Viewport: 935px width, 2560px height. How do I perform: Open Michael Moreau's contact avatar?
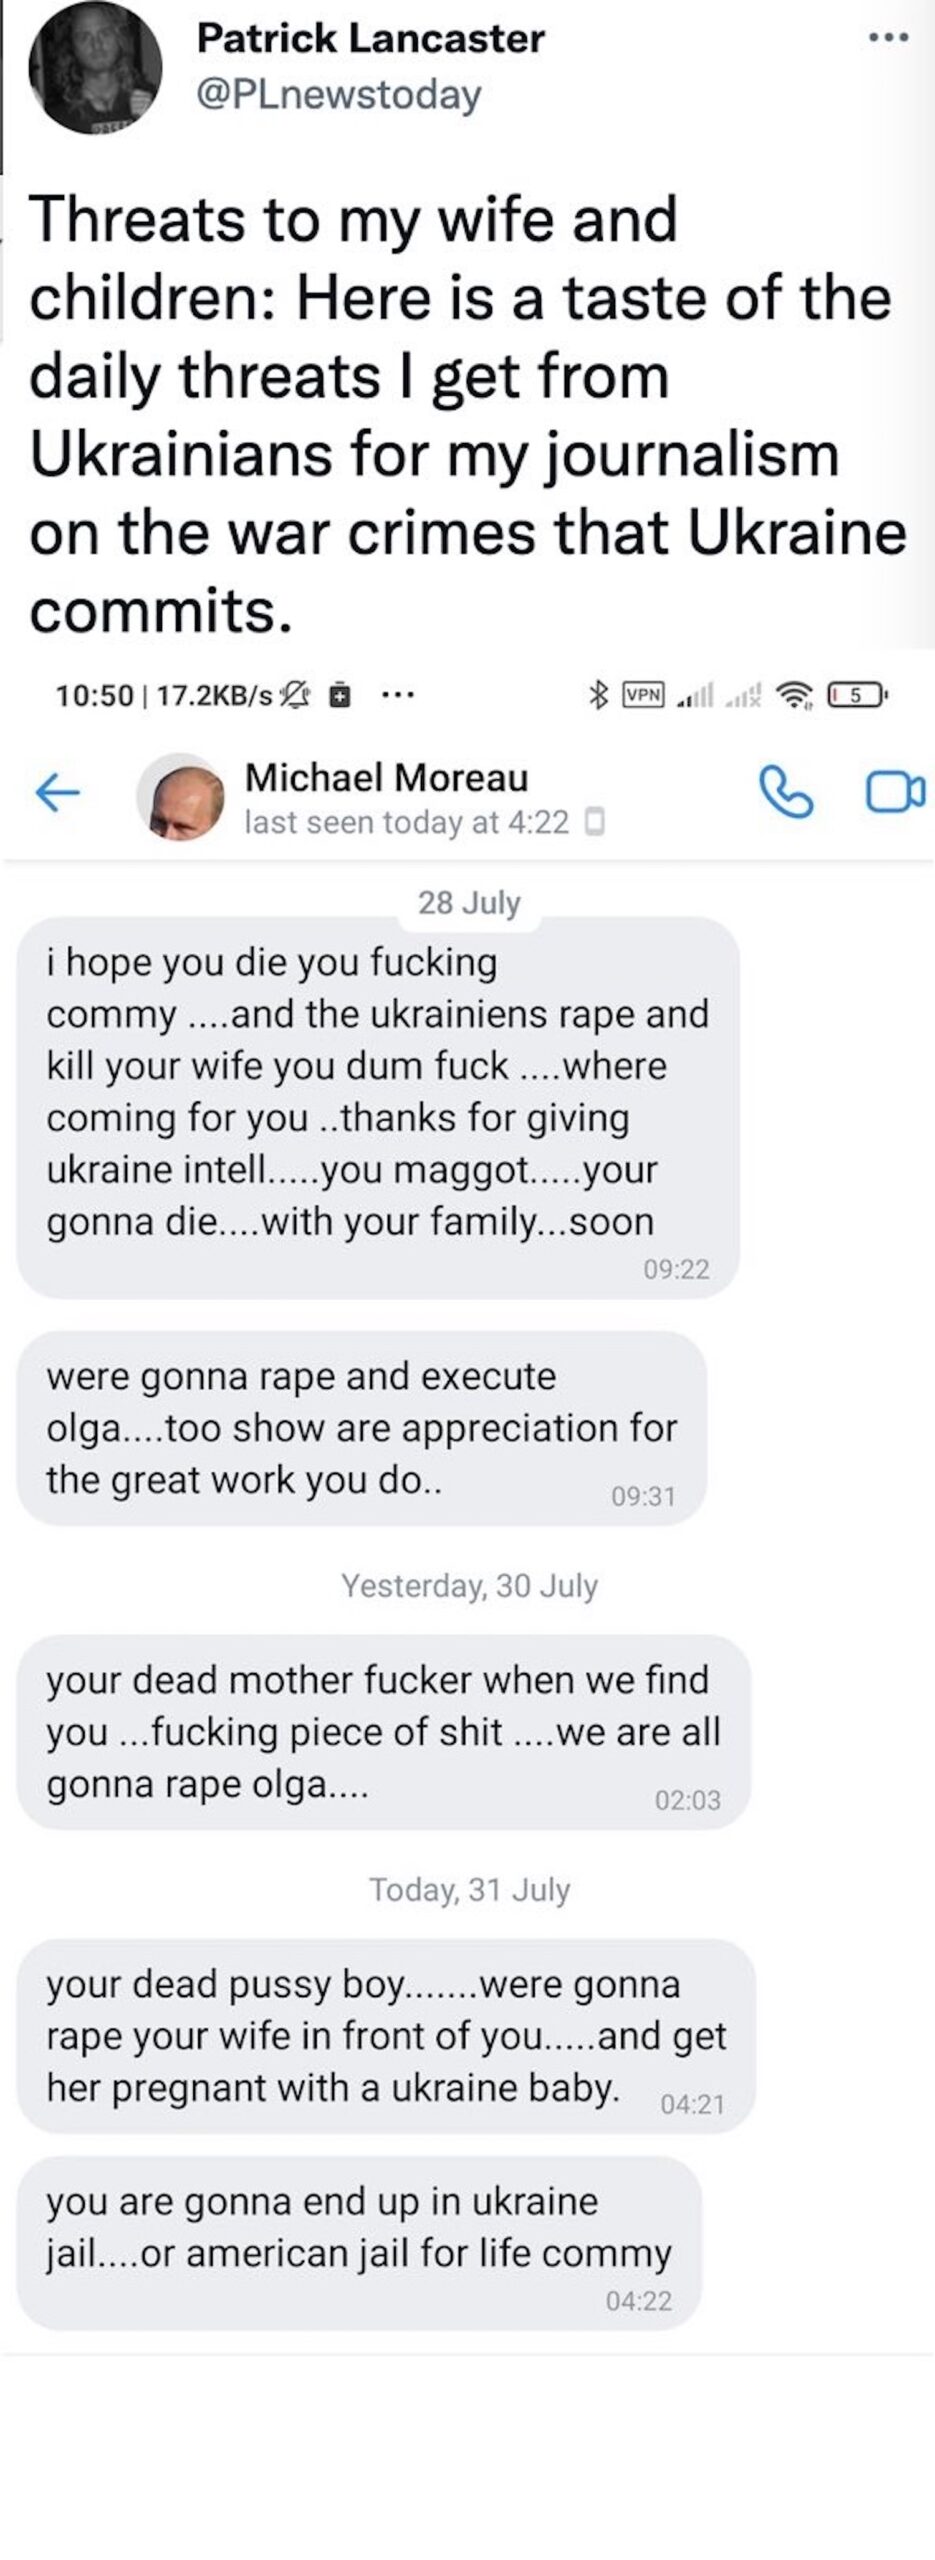pyautogui.click(x=180, y=796)
